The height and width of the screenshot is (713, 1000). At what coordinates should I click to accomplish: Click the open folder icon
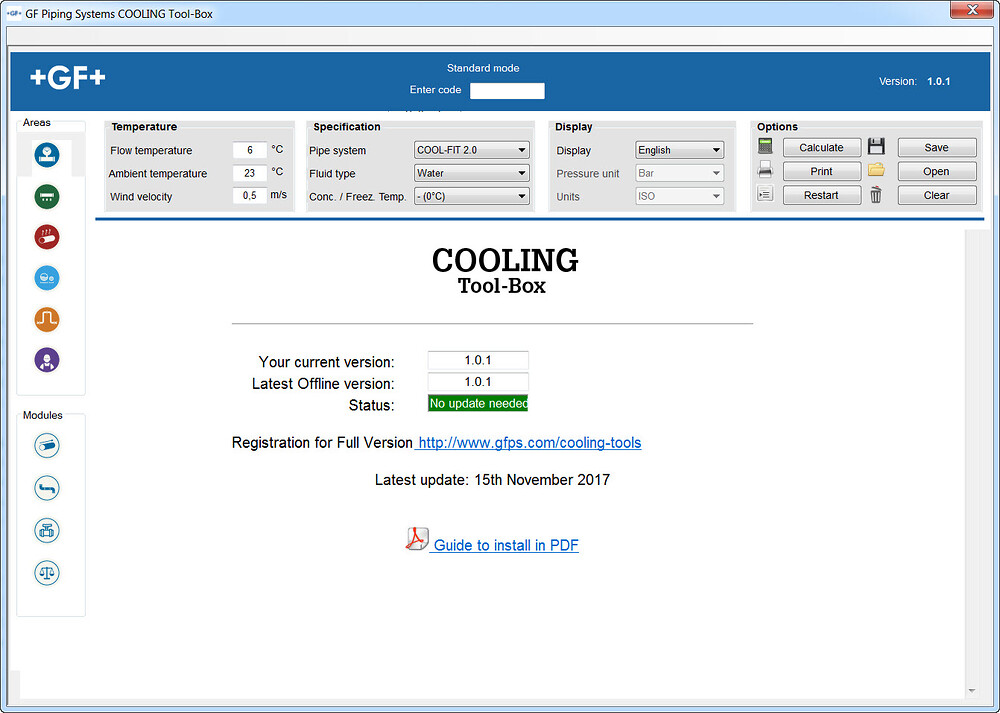(x=876, y=170)
